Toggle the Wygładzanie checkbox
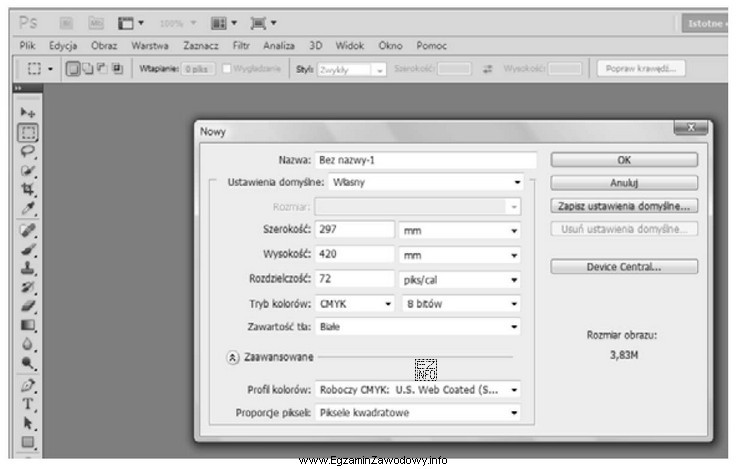The height and width of the screenshot is (469, 747). click(227, 69)
